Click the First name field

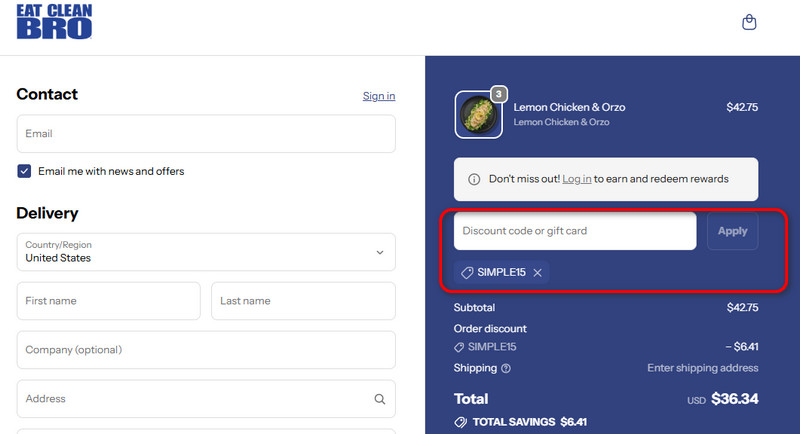(108, 301)
